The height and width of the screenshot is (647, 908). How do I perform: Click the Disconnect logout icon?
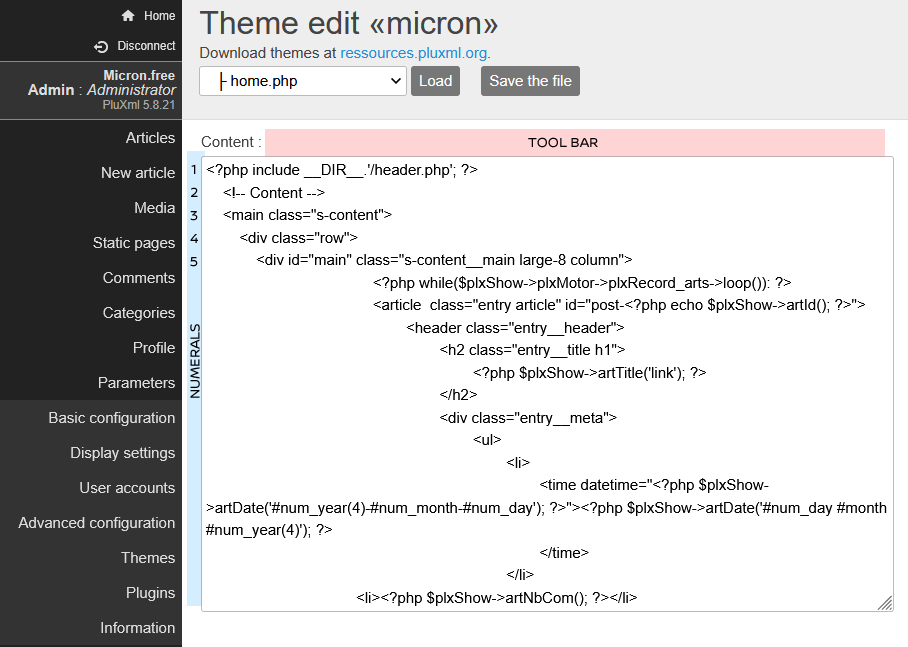click(x=100, y=46)
